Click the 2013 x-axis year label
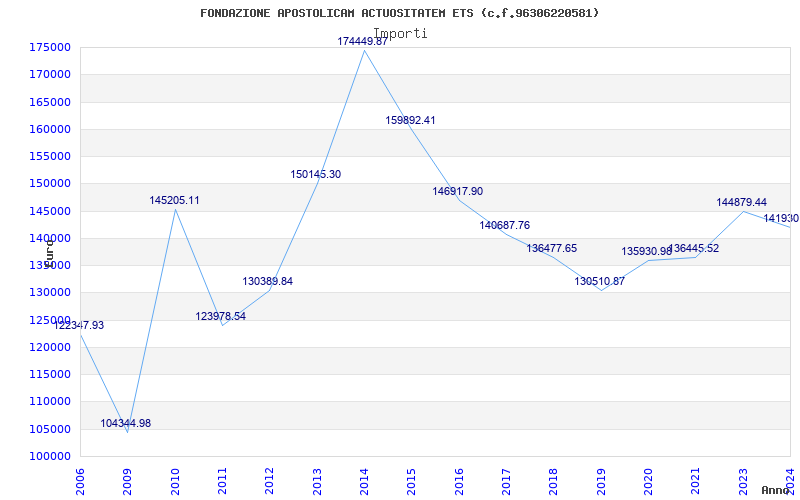The image size is (800, 500). 317,481
